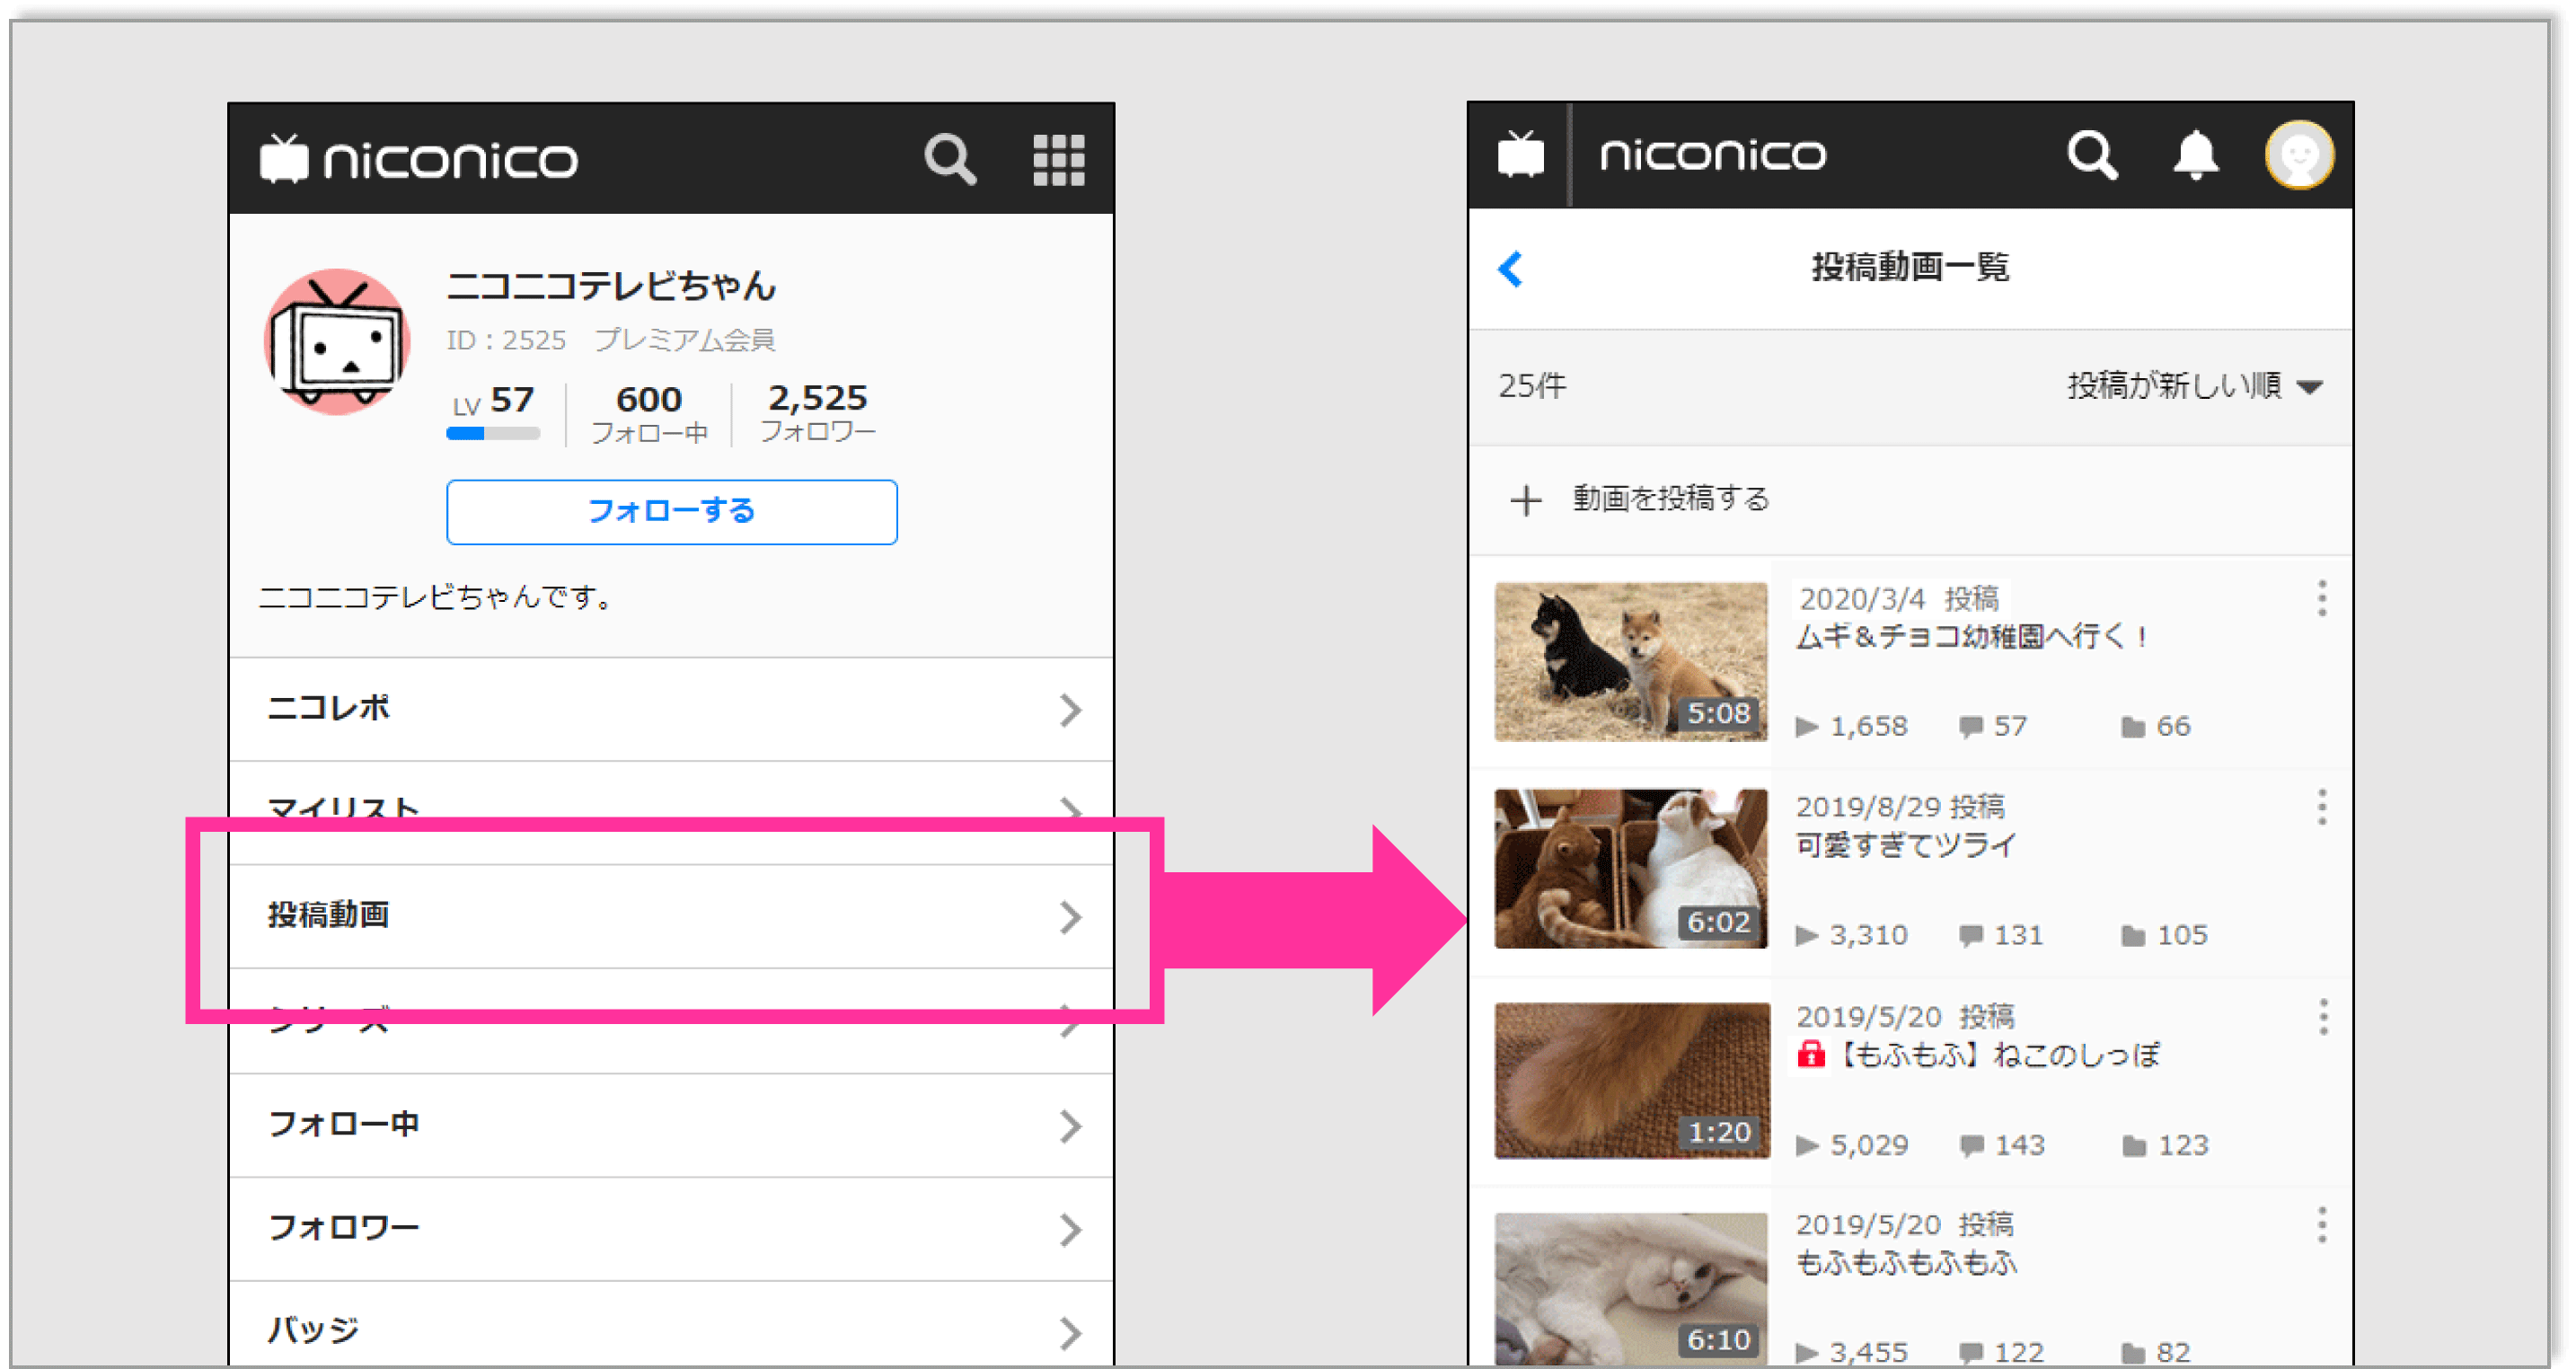Open the Shiba dogs video thumbnail 5:08
Screen dimensions: 2576x1369
pos(1630,661)
